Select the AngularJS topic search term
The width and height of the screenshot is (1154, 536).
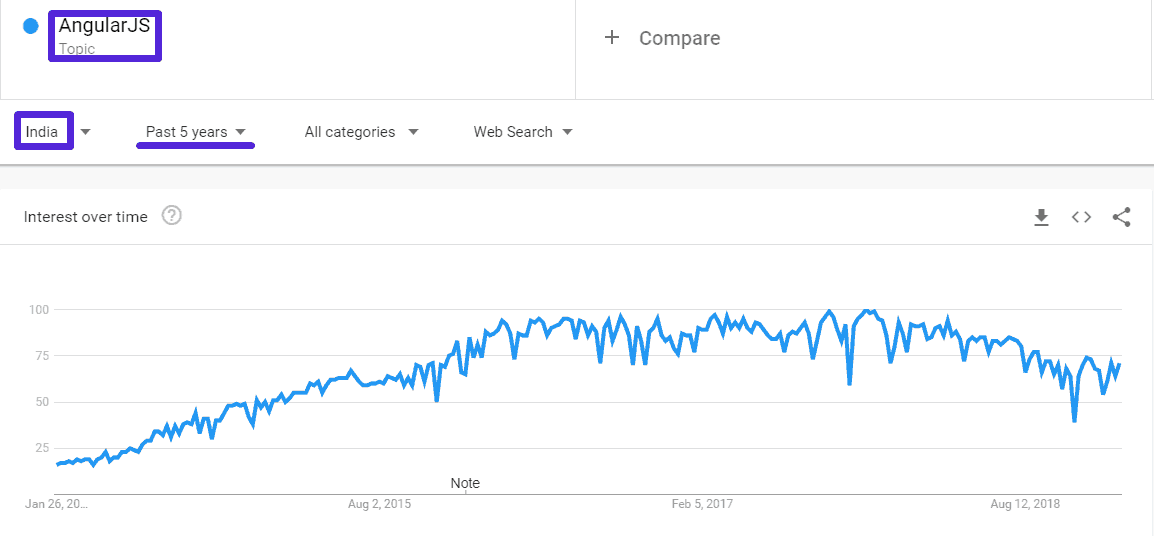click(104, 27)
